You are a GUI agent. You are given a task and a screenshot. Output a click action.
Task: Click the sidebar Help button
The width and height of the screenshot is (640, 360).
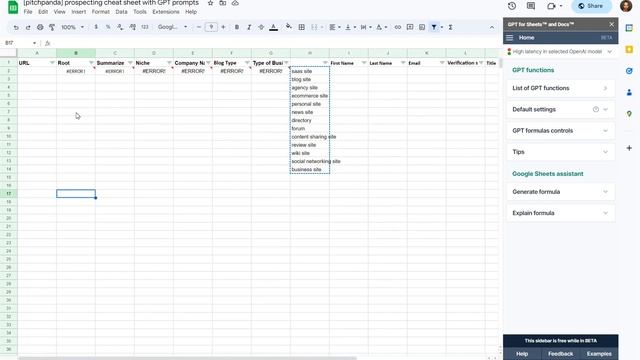click(x=522, y=353)
